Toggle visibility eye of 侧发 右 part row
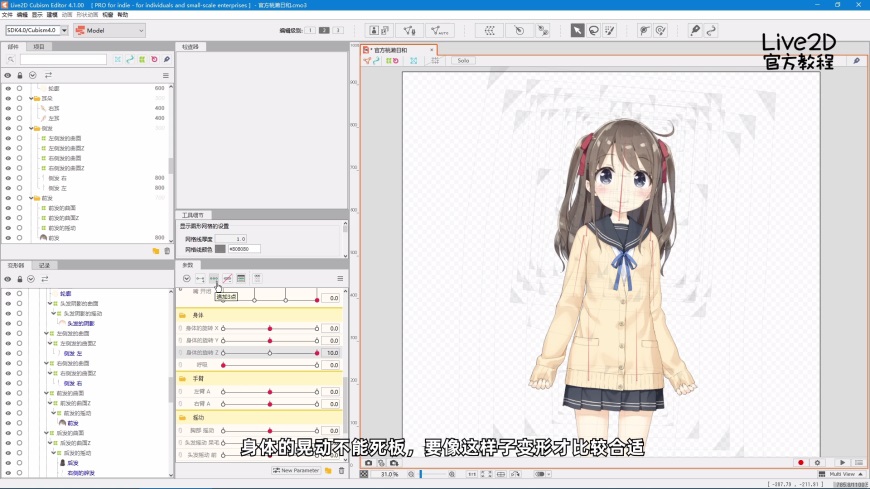Viewport: 870px width, 489px height. click(8, 178)
